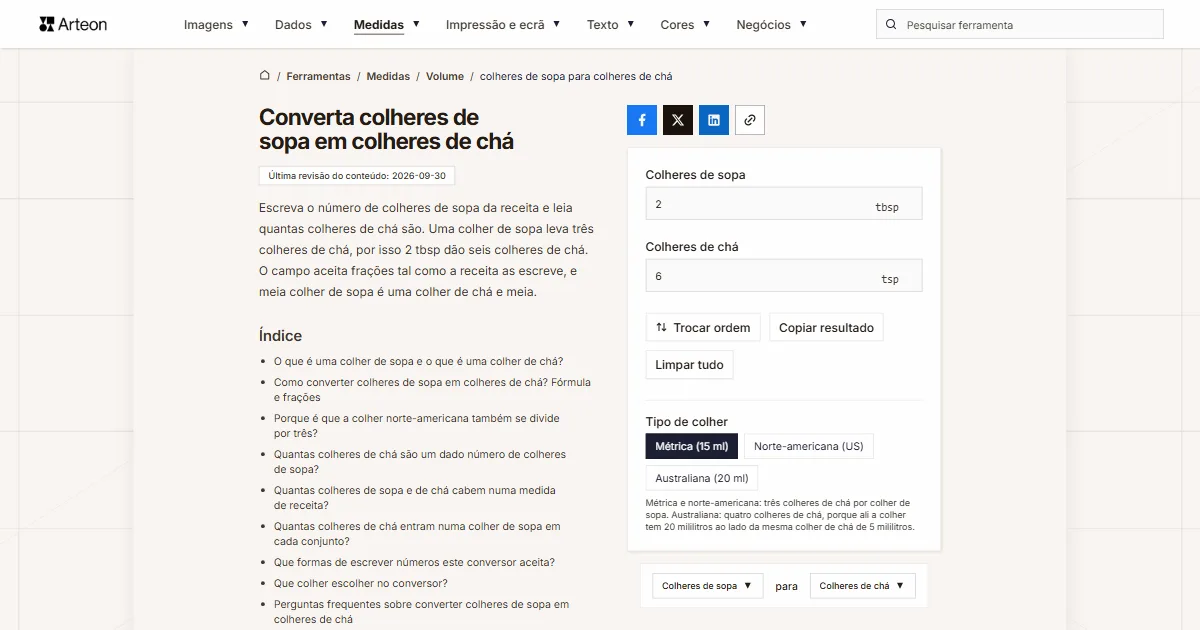Open the Imagens menu

tap(216, 25)
